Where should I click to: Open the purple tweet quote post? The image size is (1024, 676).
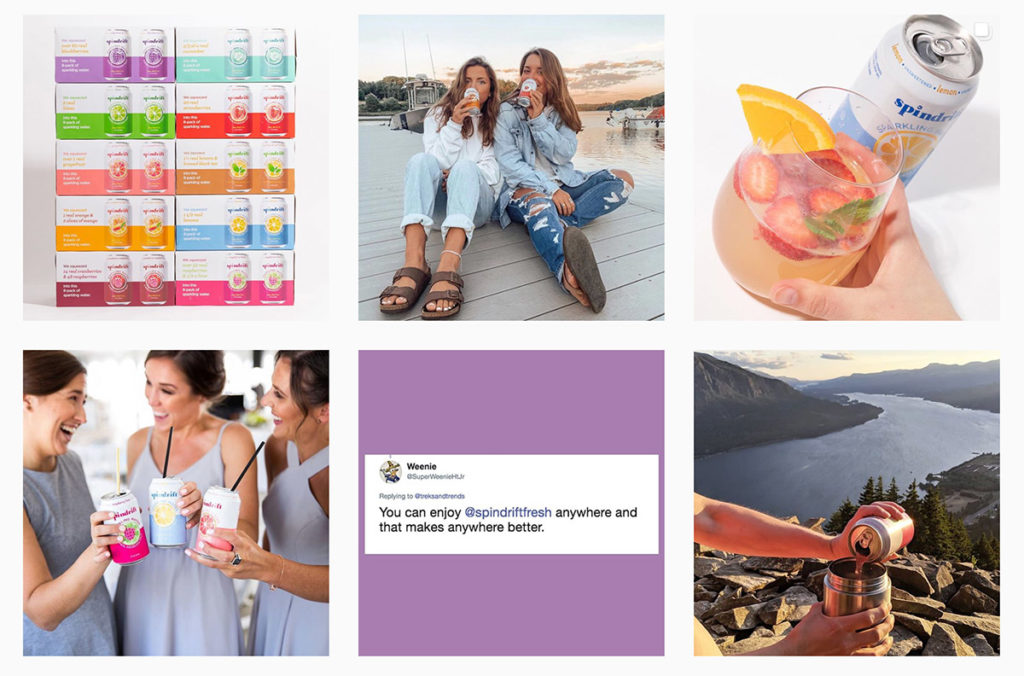(511, 503)
